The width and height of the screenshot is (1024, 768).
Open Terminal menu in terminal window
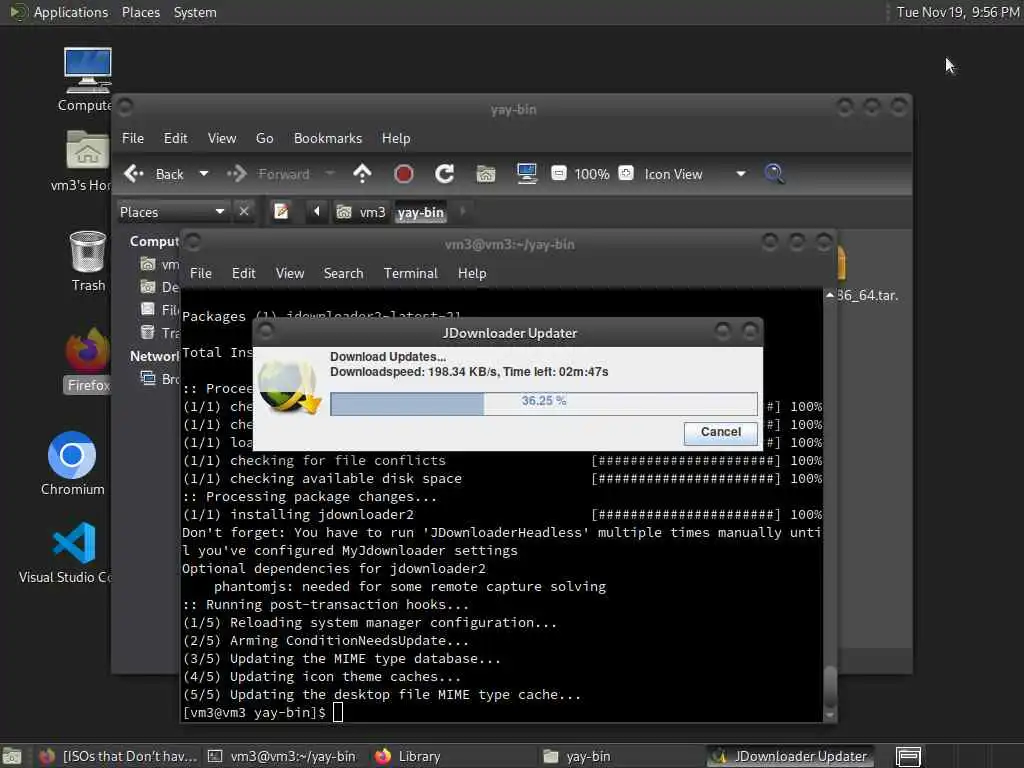[x=411, y=274]
